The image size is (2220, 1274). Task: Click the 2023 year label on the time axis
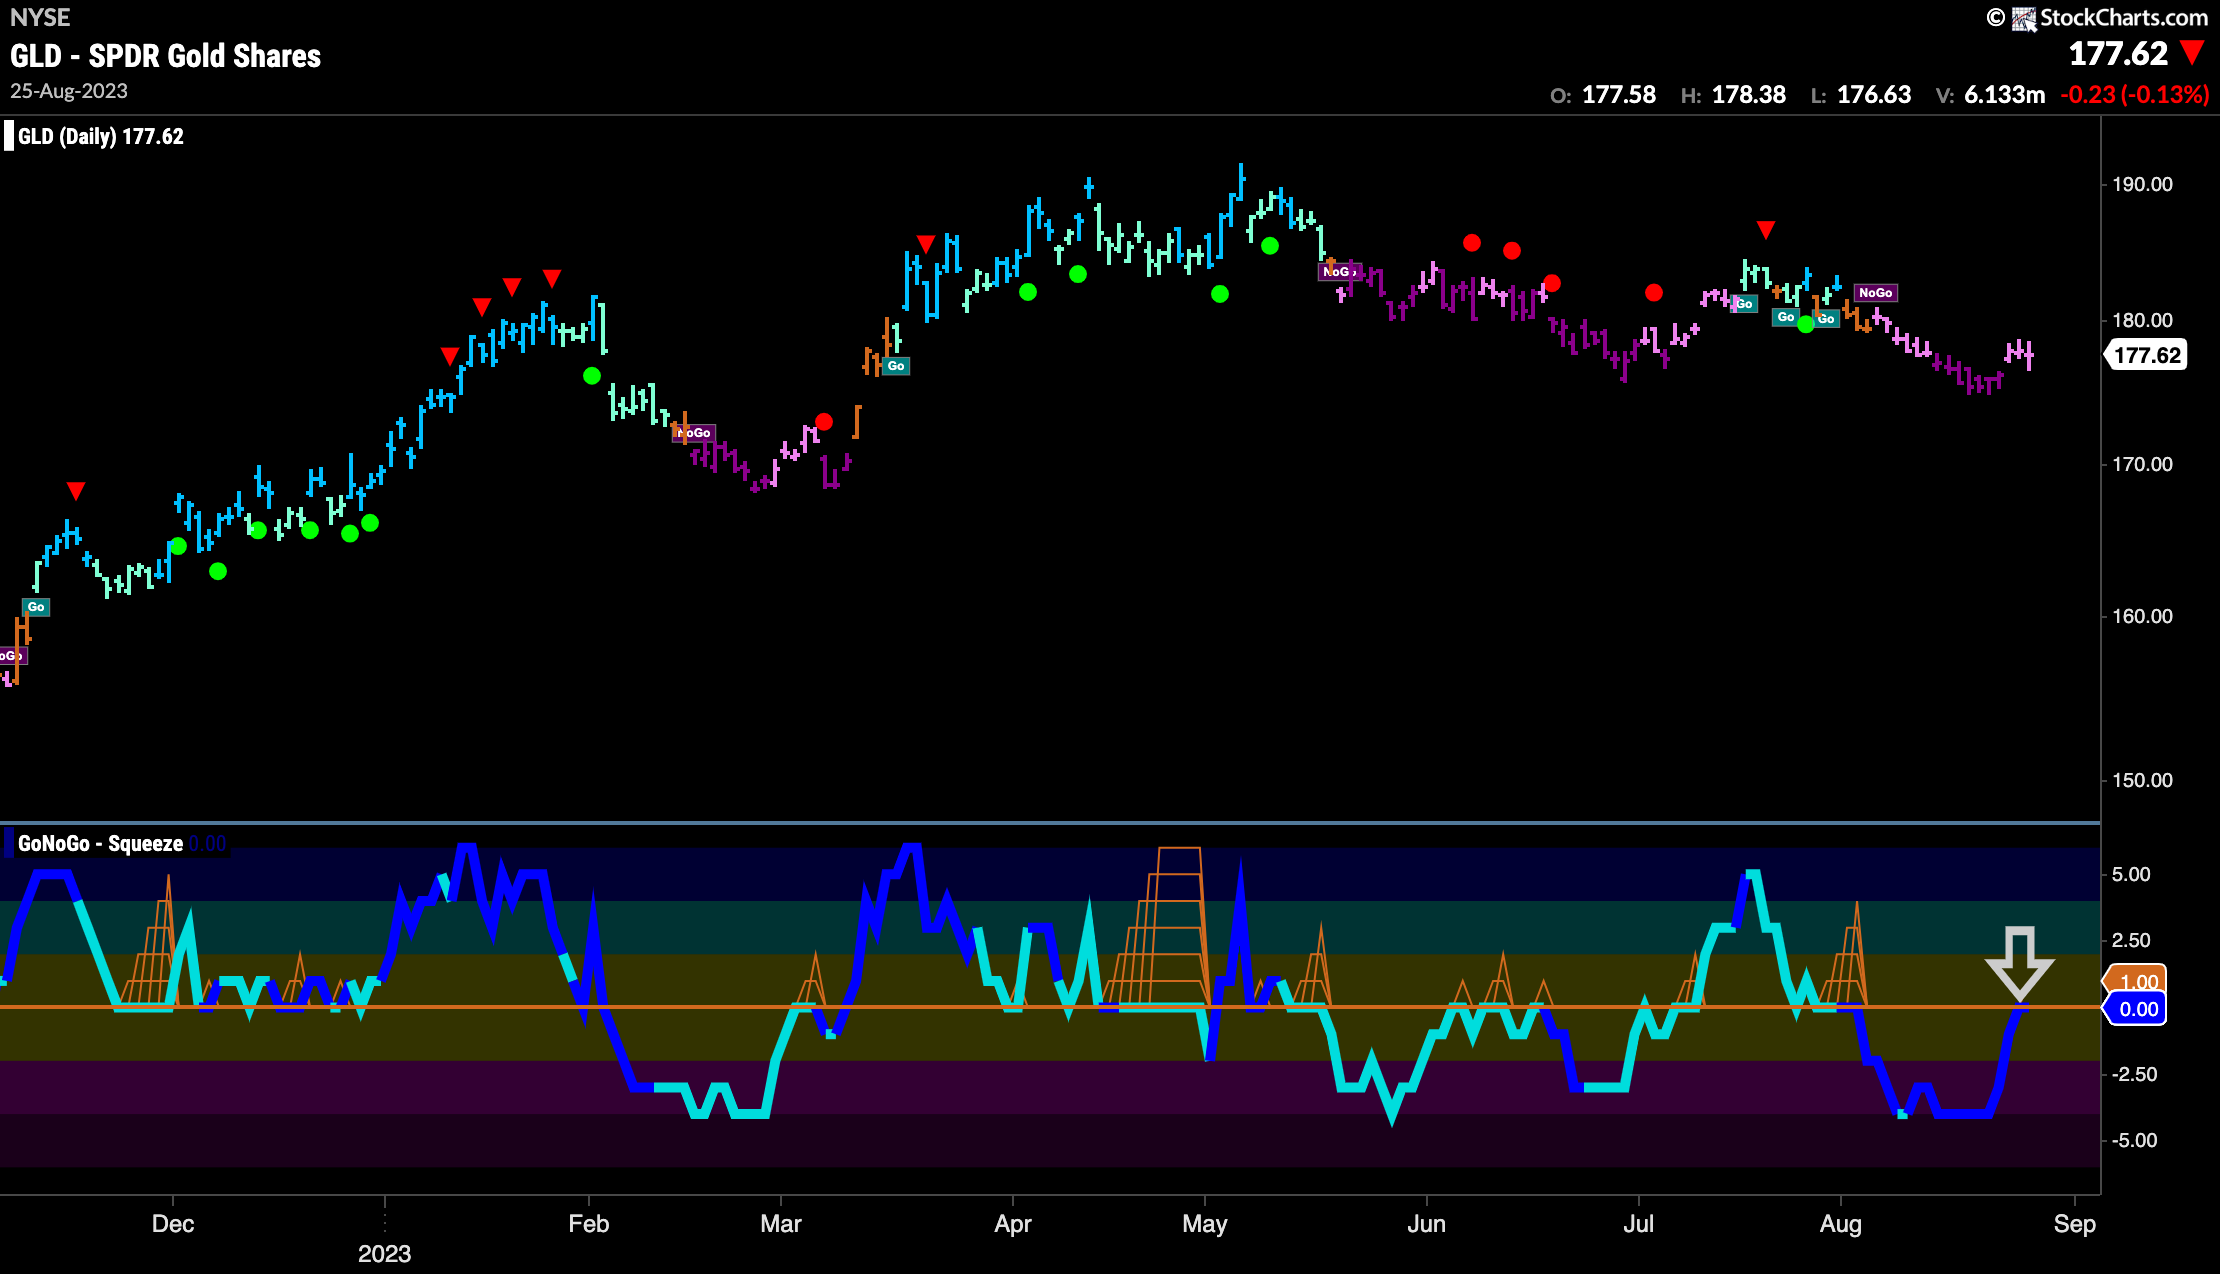(x=385, y=1254)
